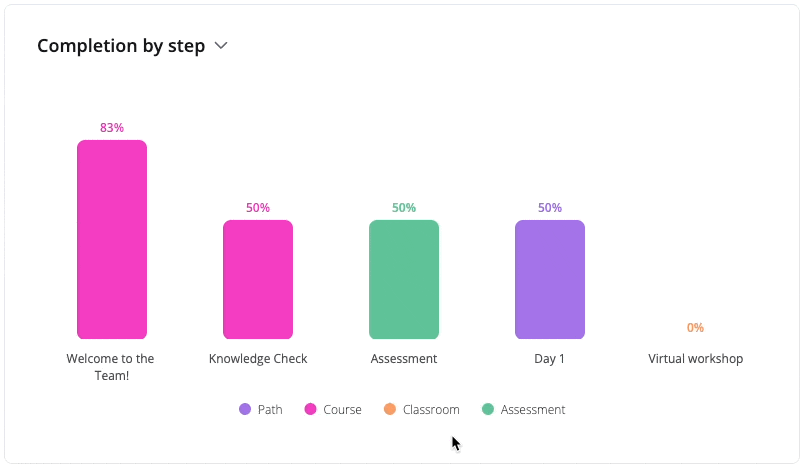The height and width of the screenshot is (468, 800).
Task: Click the green Assessment legend dot
Action: pos(488,409)
